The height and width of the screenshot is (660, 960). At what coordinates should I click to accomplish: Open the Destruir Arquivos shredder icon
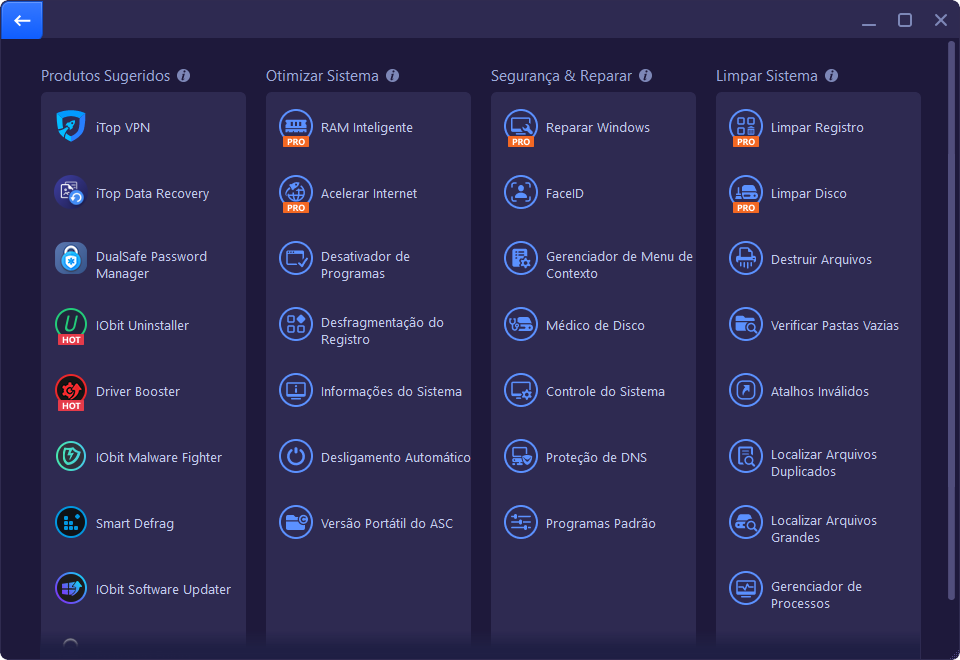tap(746, 258)
